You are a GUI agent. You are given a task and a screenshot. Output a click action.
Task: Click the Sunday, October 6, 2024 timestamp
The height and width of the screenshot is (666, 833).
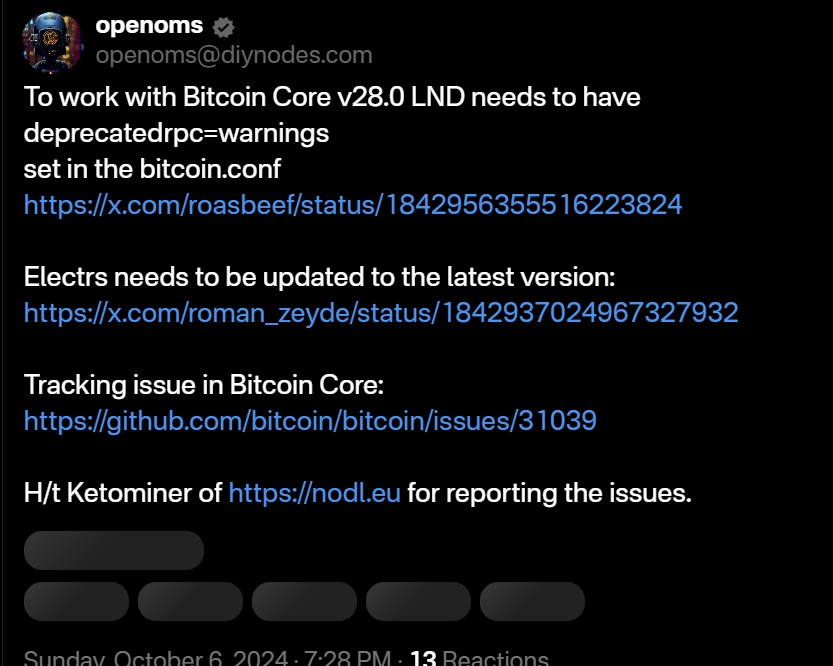(206, 658)
